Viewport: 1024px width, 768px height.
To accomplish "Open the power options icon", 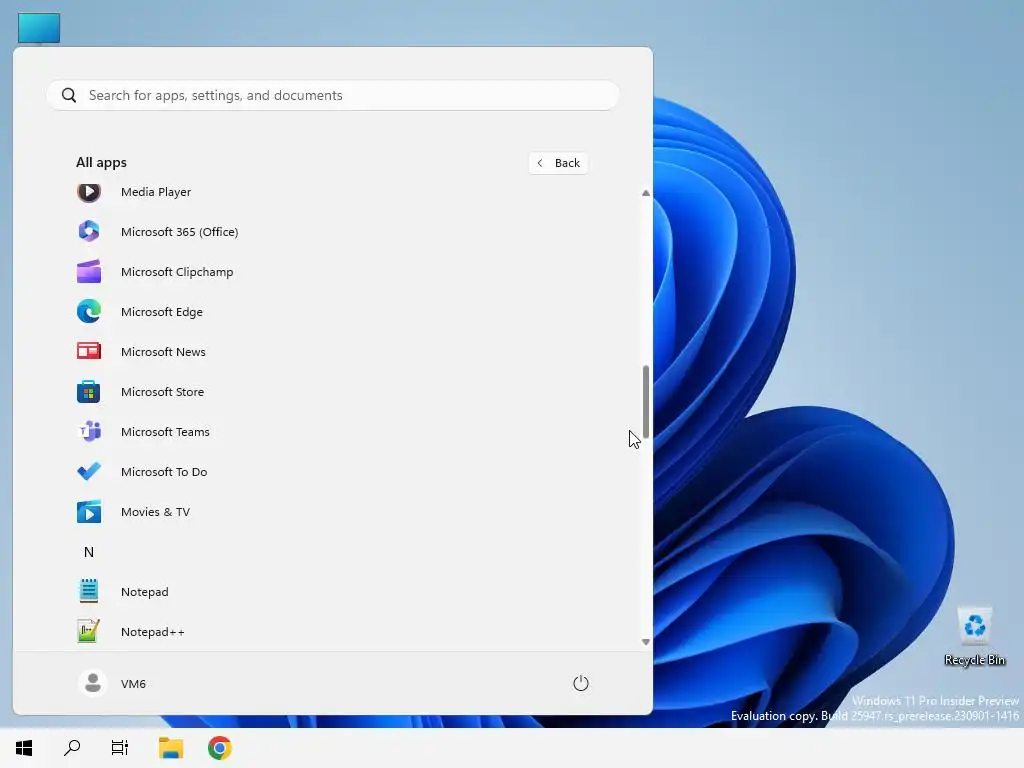I will point(581,683).
